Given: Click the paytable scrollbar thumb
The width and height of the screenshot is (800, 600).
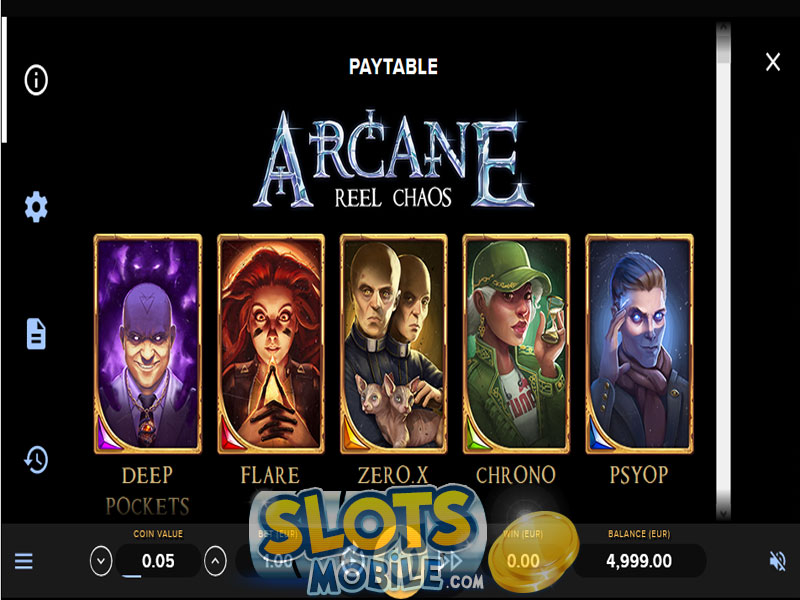Looking at the screenshot, I should tap(723, 48).
